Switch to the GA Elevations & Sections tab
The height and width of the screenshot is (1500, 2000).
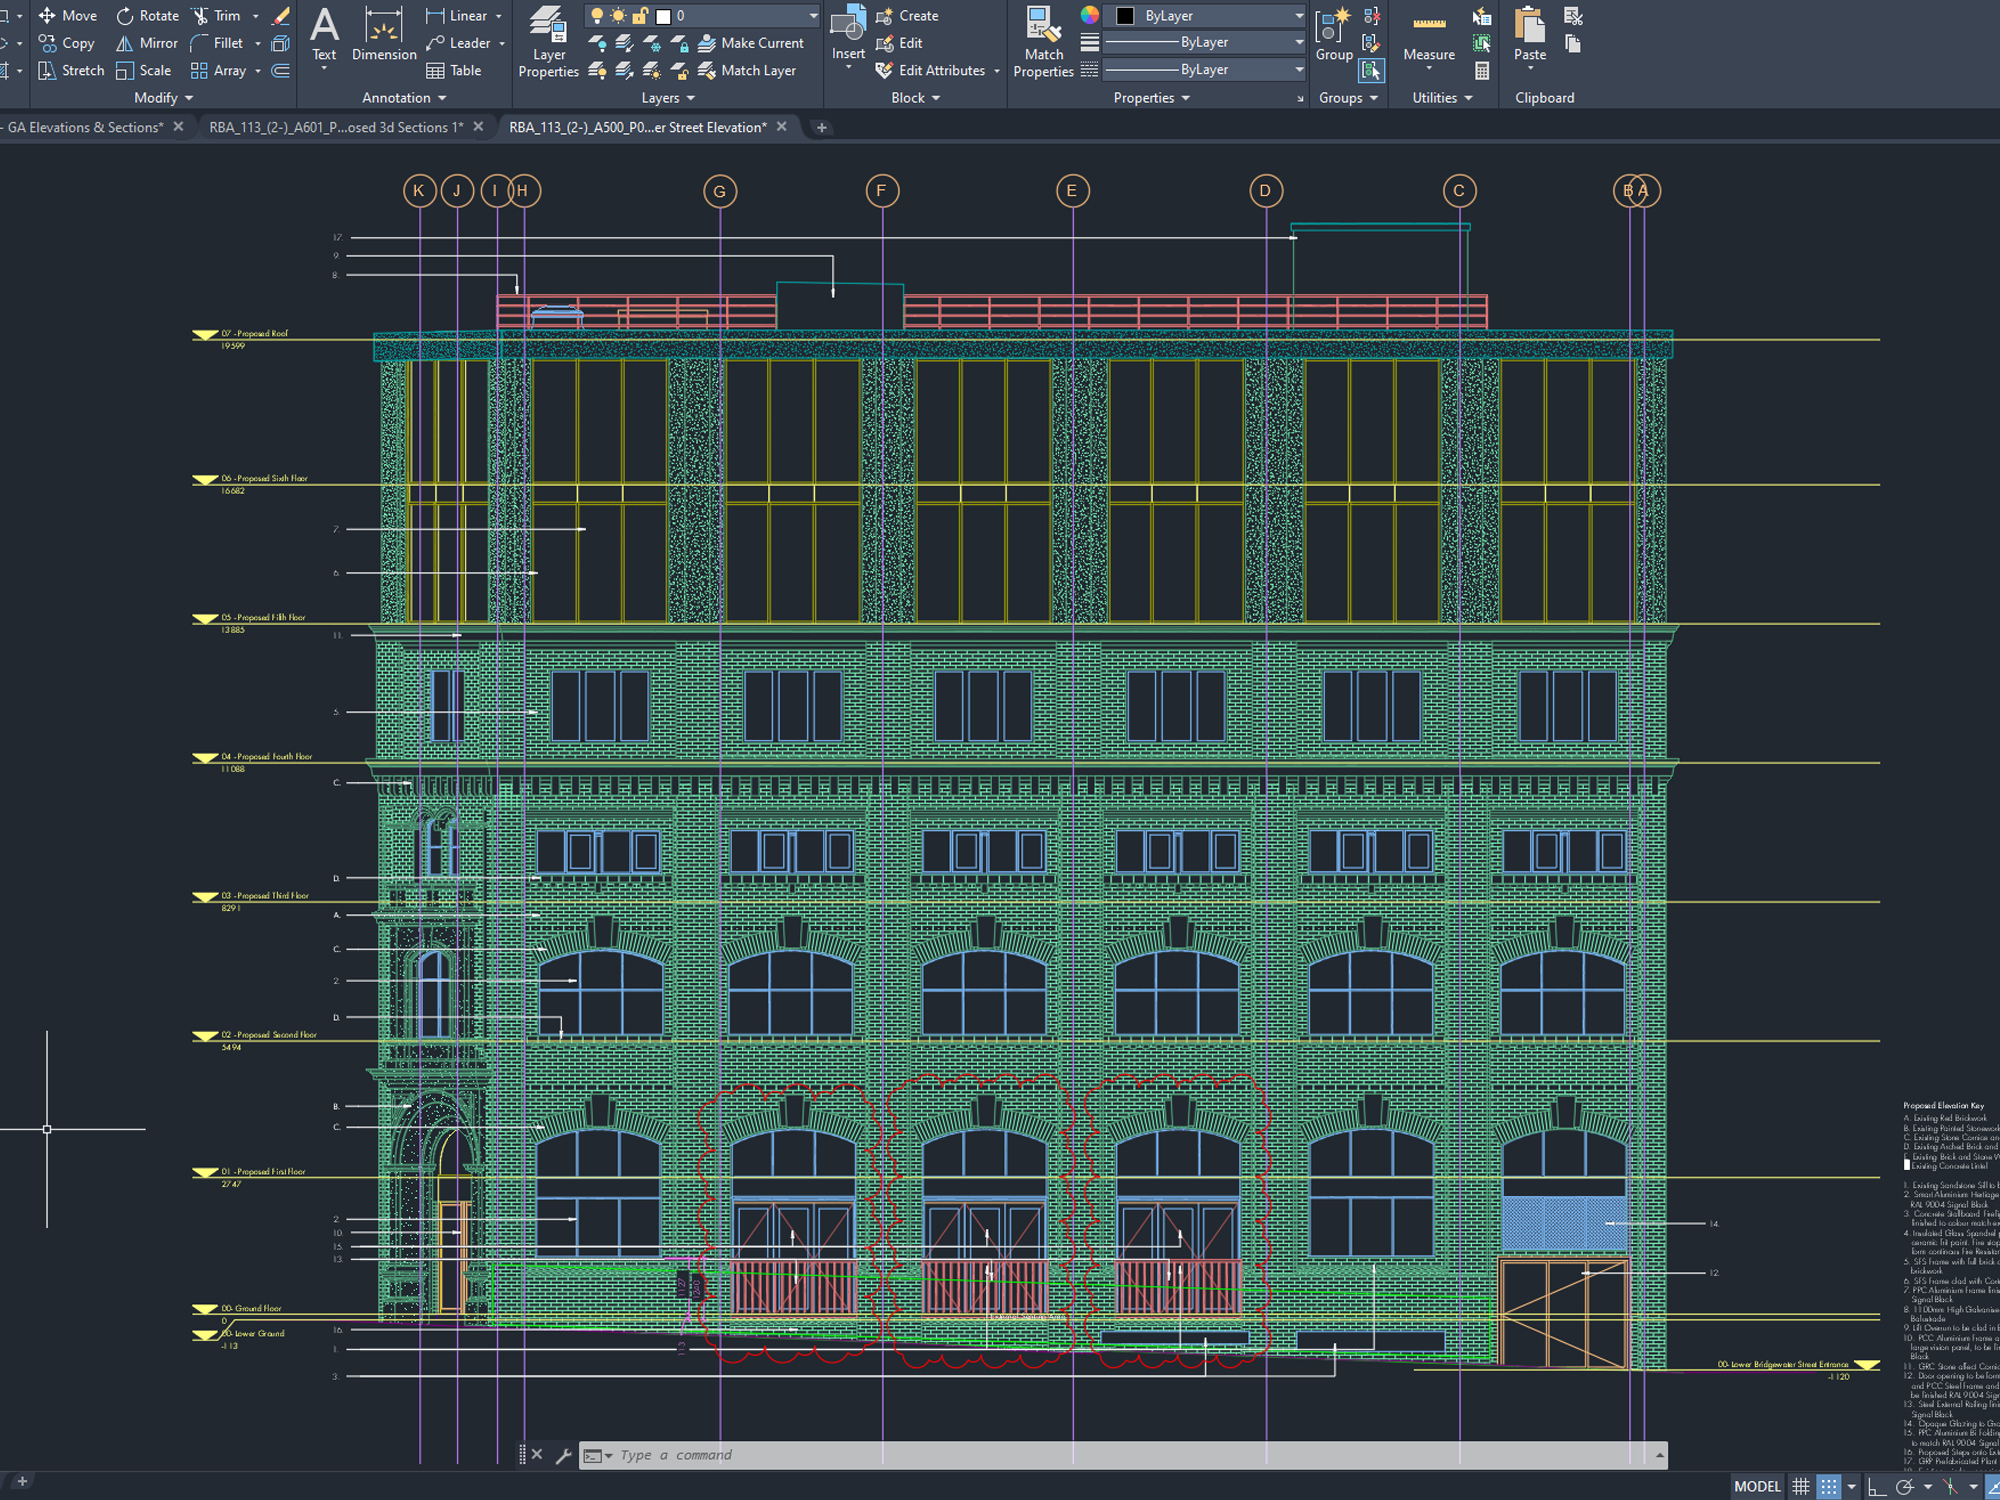[x=85, y=127]
